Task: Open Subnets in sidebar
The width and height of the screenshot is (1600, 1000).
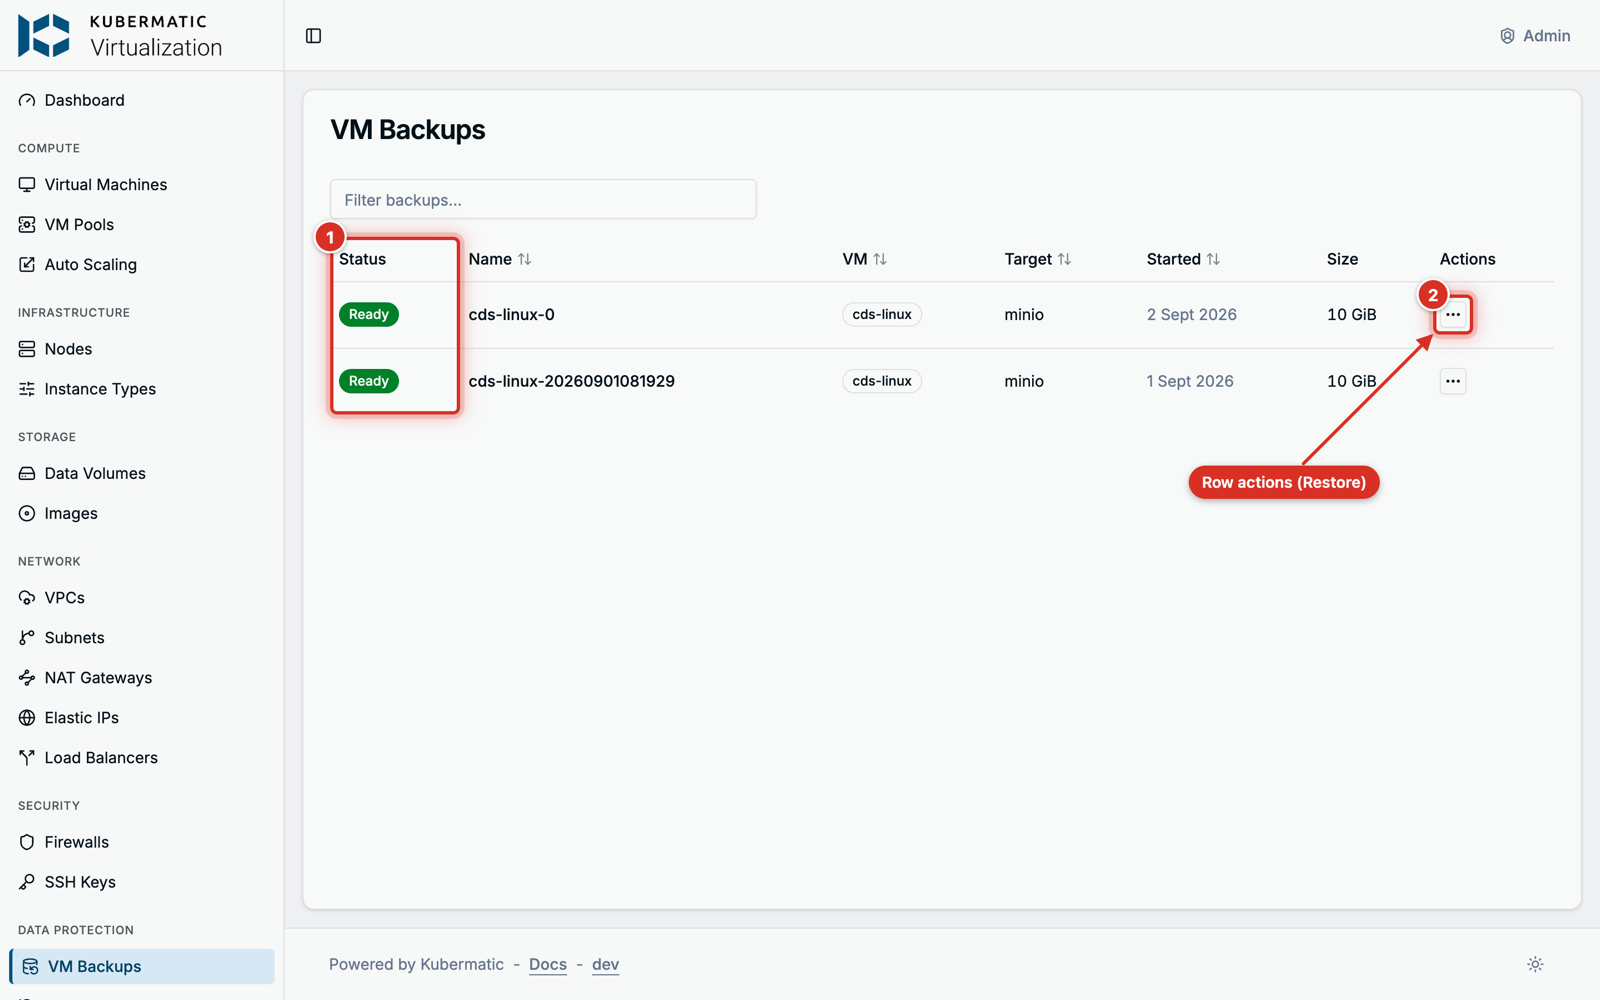Action: pos(141,637)
